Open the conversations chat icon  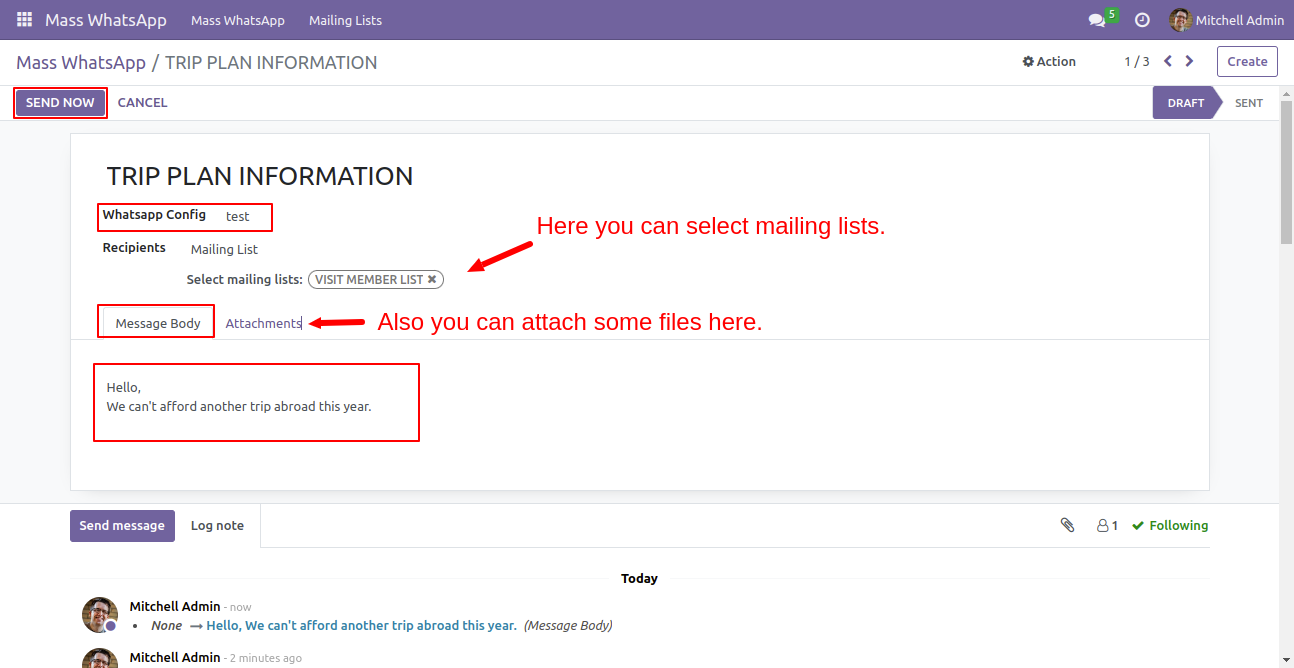(x=1097, y=20)
